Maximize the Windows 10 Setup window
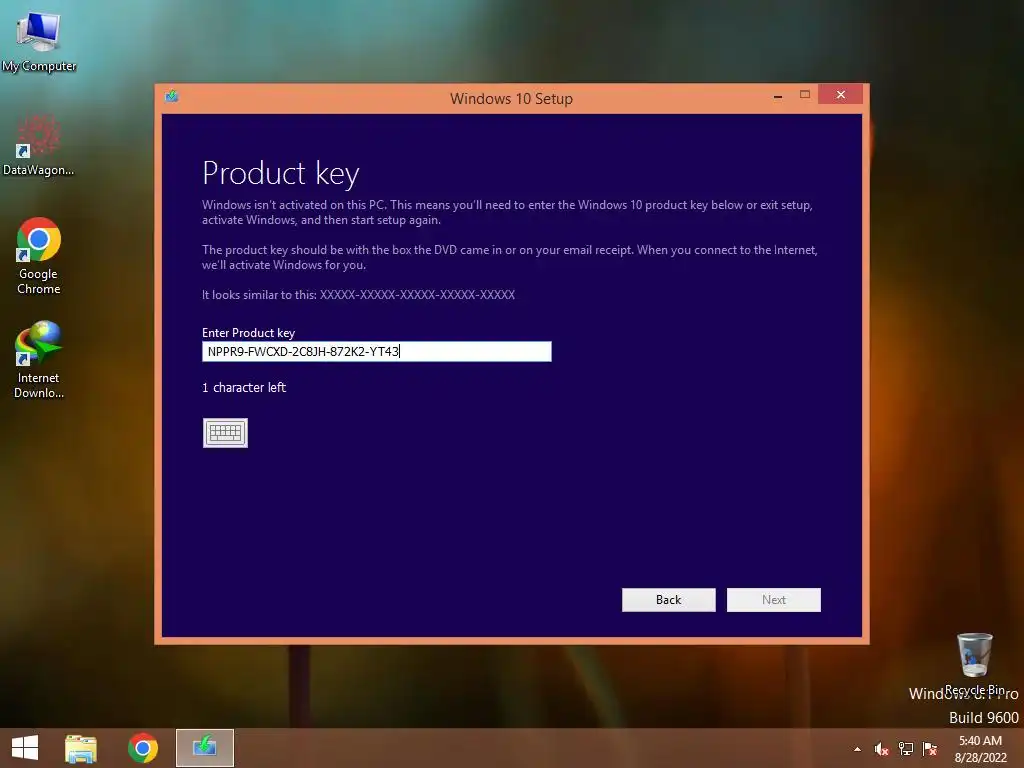The height and width of the screenshot is (768, 1024). tap(805, 95)
